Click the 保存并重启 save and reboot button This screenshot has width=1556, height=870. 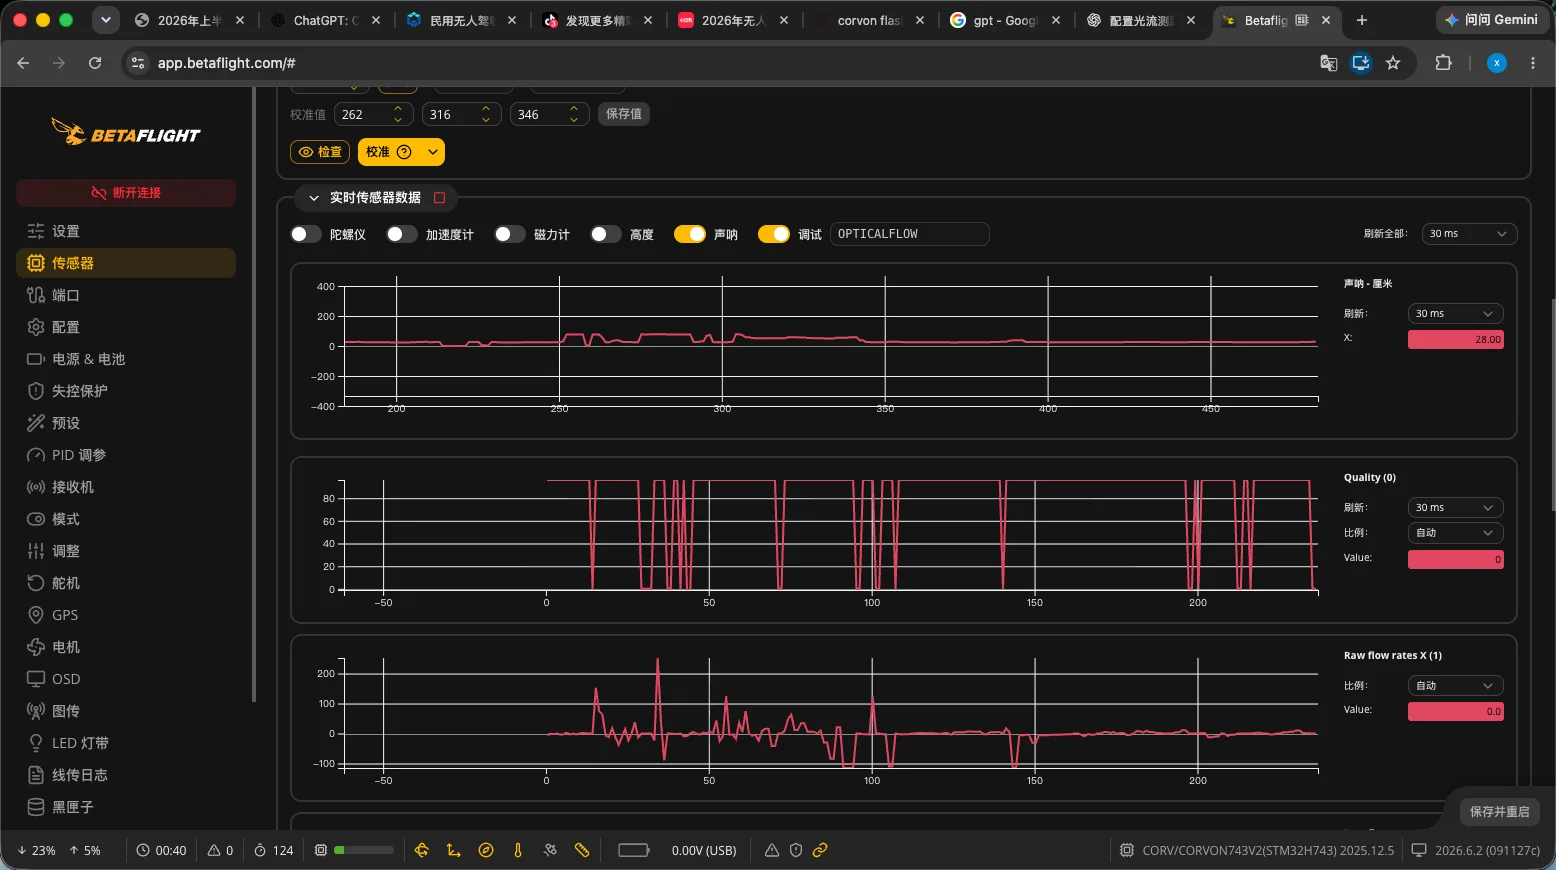pos(1499,812)
